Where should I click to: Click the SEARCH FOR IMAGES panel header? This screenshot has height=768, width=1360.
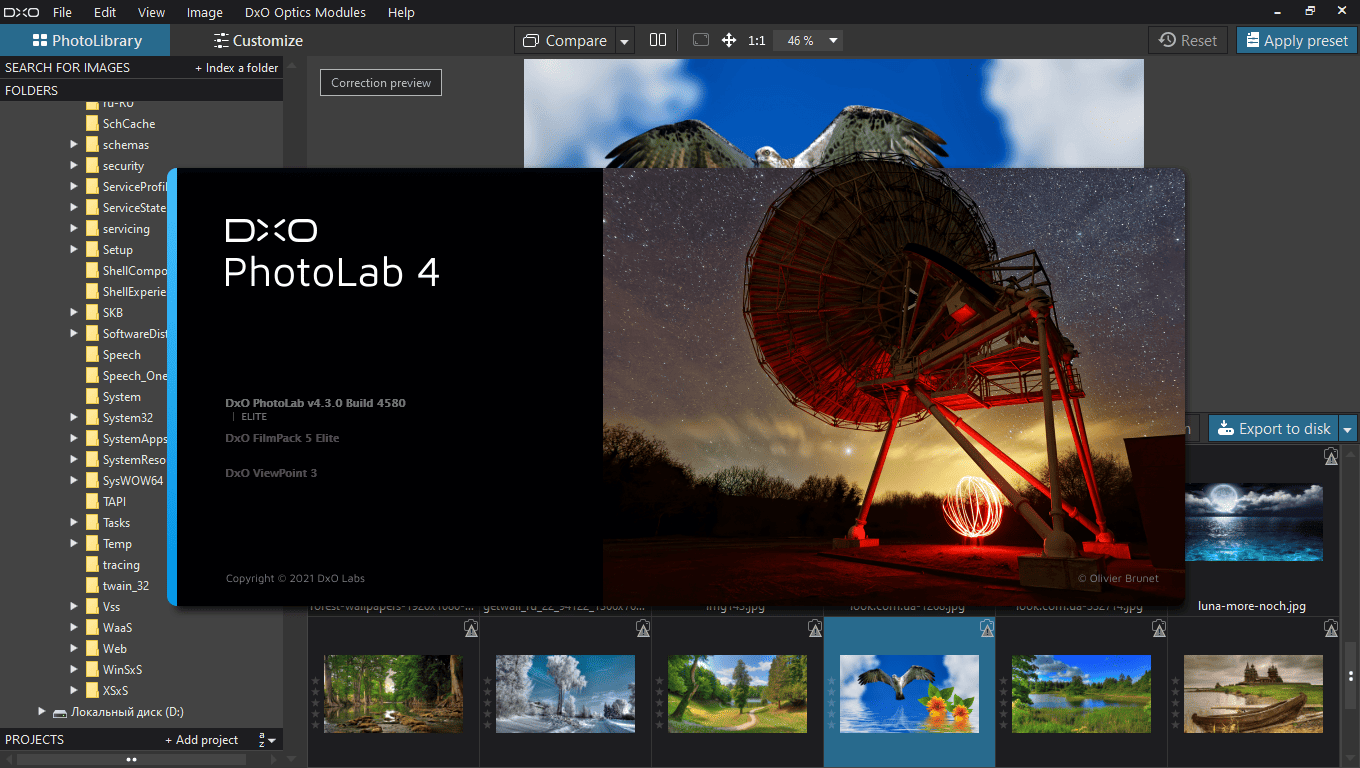click(x=67, y=68)
